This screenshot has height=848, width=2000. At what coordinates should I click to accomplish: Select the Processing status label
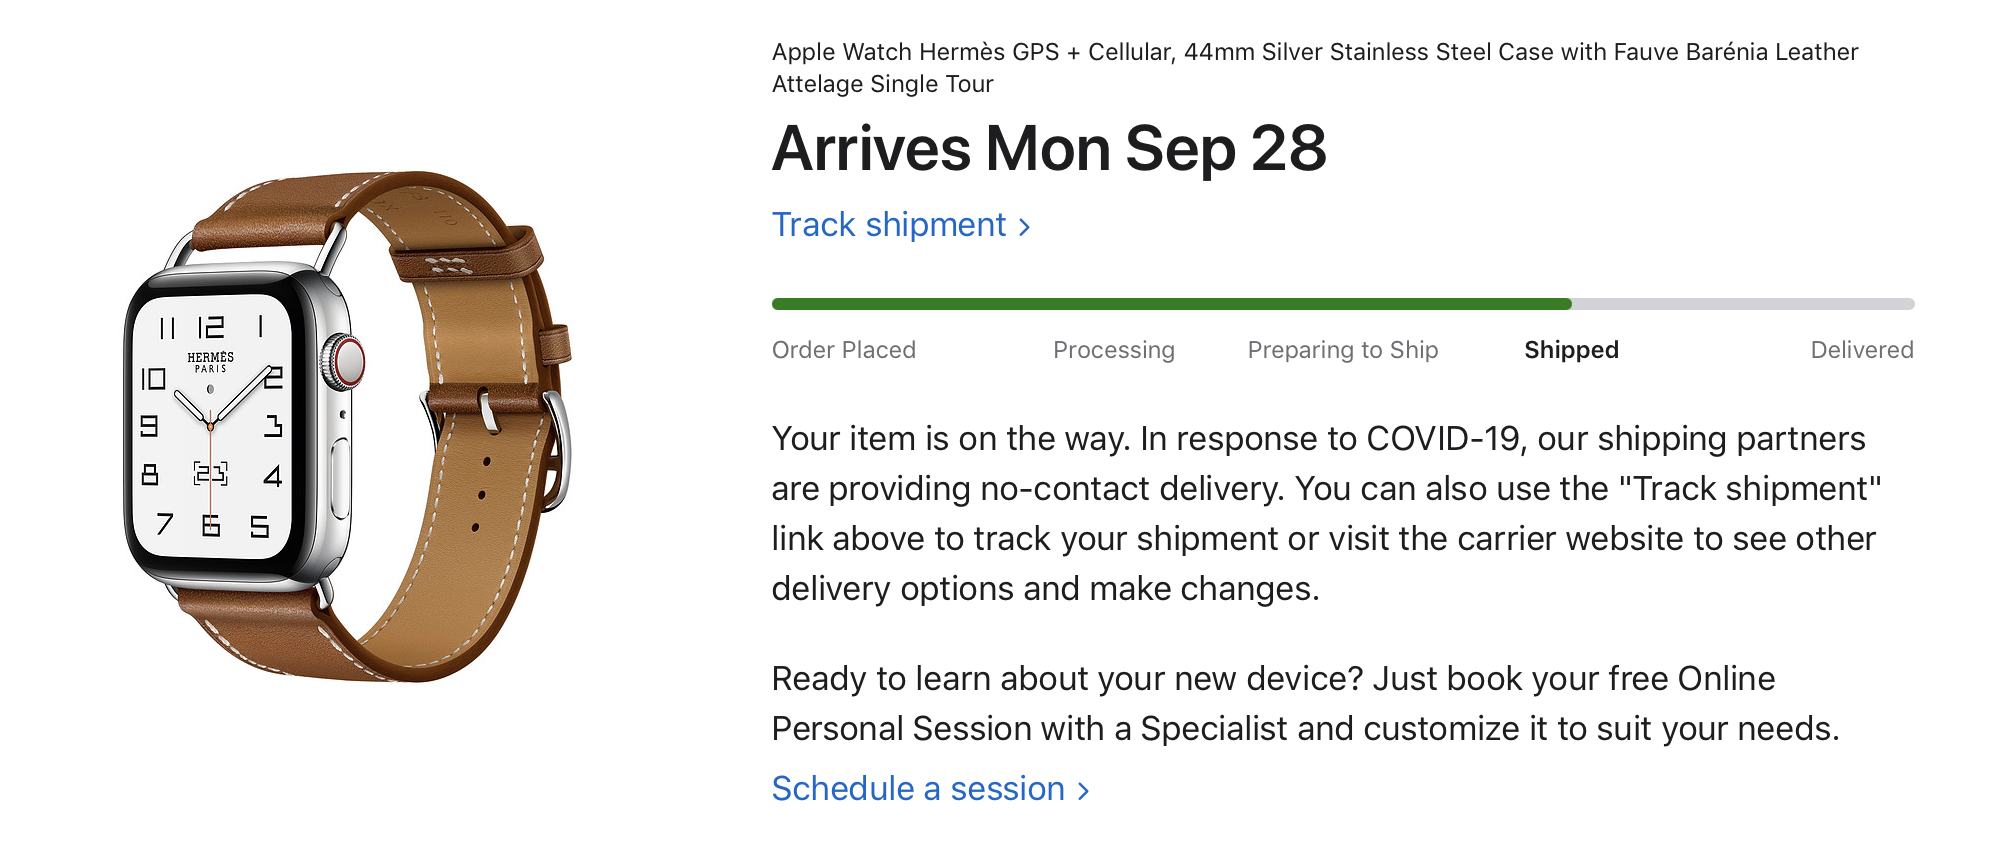tap(1113, 350)
